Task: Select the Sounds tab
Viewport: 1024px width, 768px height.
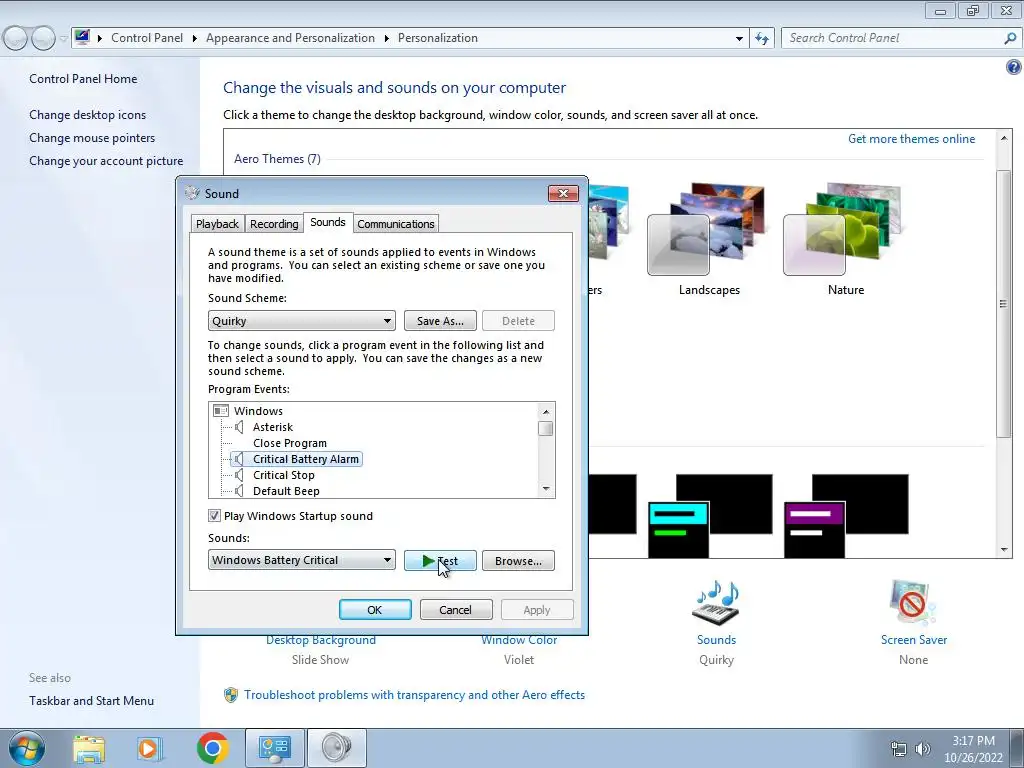Action: [328, 222]
